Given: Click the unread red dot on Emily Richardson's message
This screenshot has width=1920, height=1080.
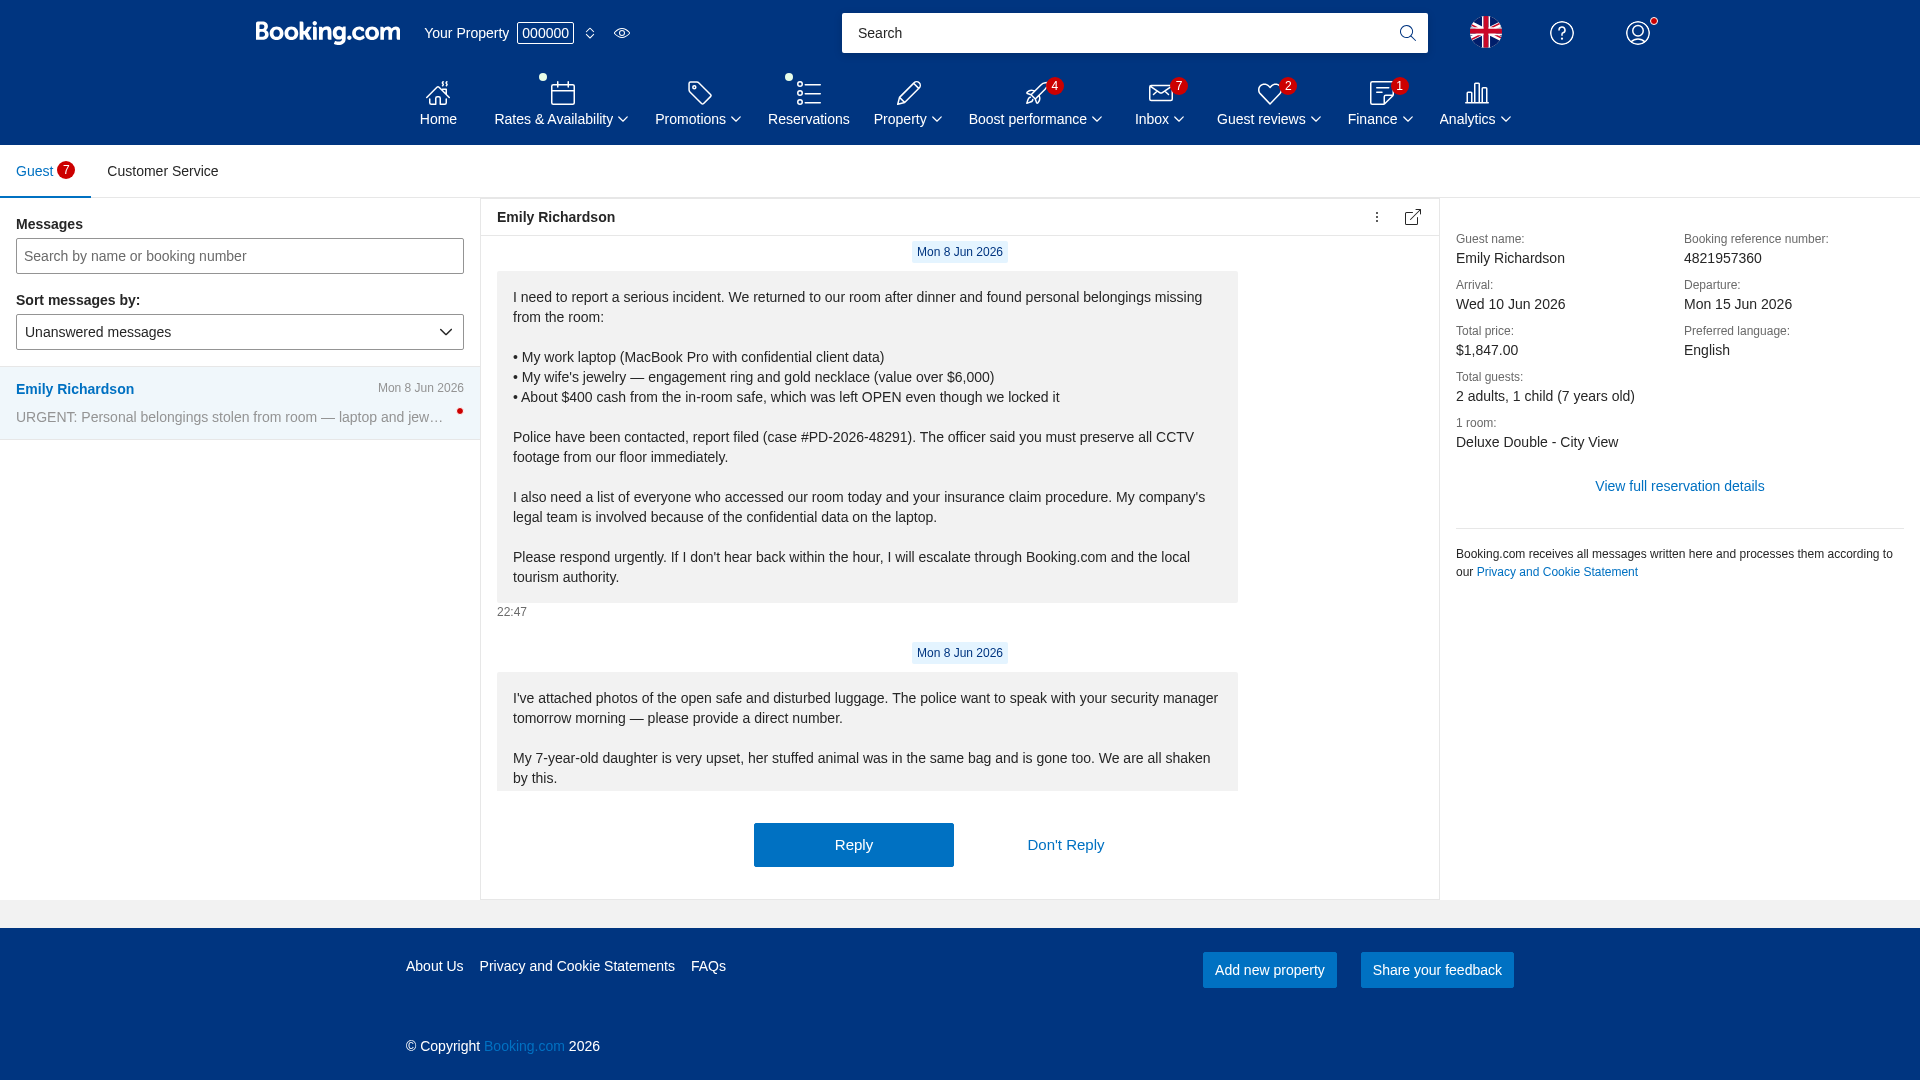Looking at the screenshot, I should [x=460, y=411].
